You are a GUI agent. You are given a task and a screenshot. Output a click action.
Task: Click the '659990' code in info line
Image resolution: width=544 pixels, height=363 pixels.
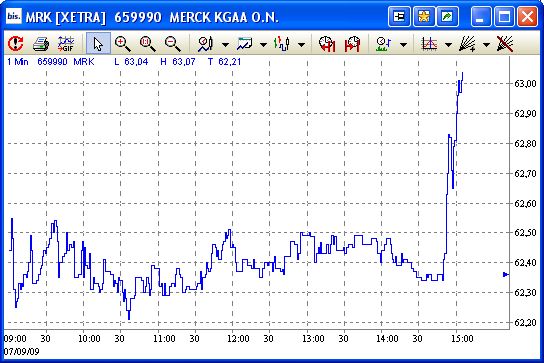click(x=52, y=62)
